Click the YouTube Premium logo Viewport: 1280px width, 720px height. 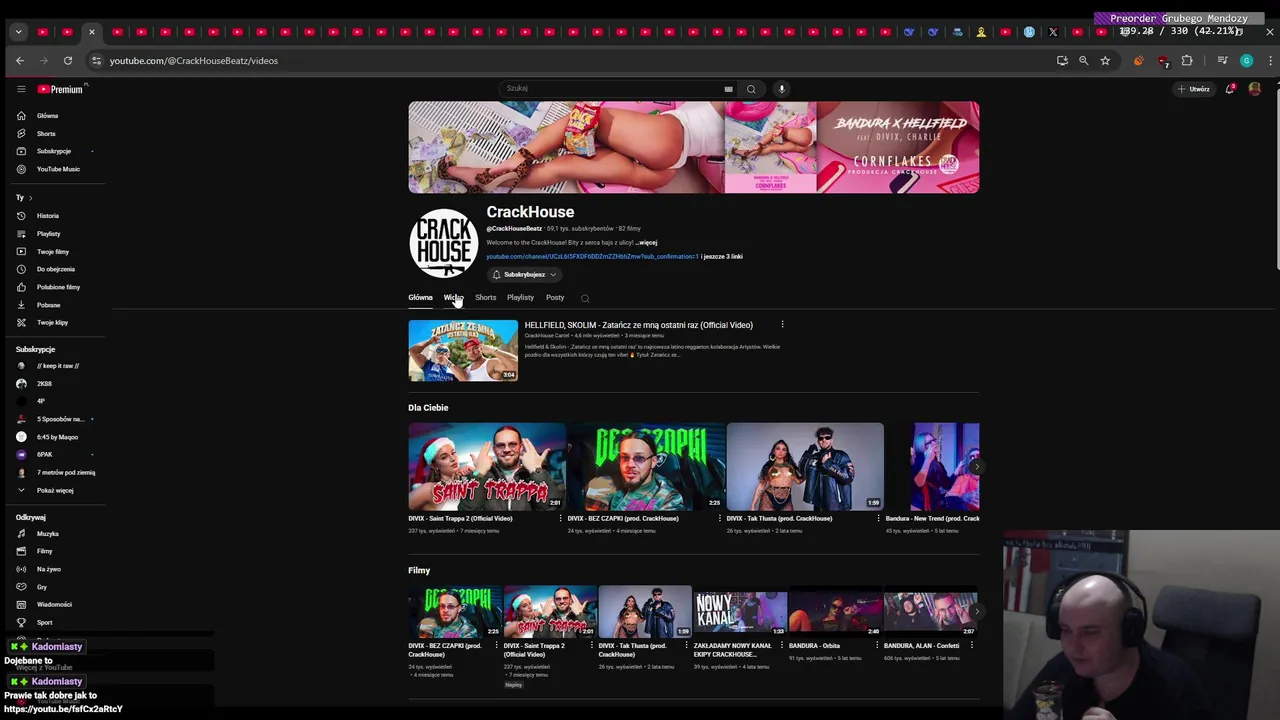point(60,89)
